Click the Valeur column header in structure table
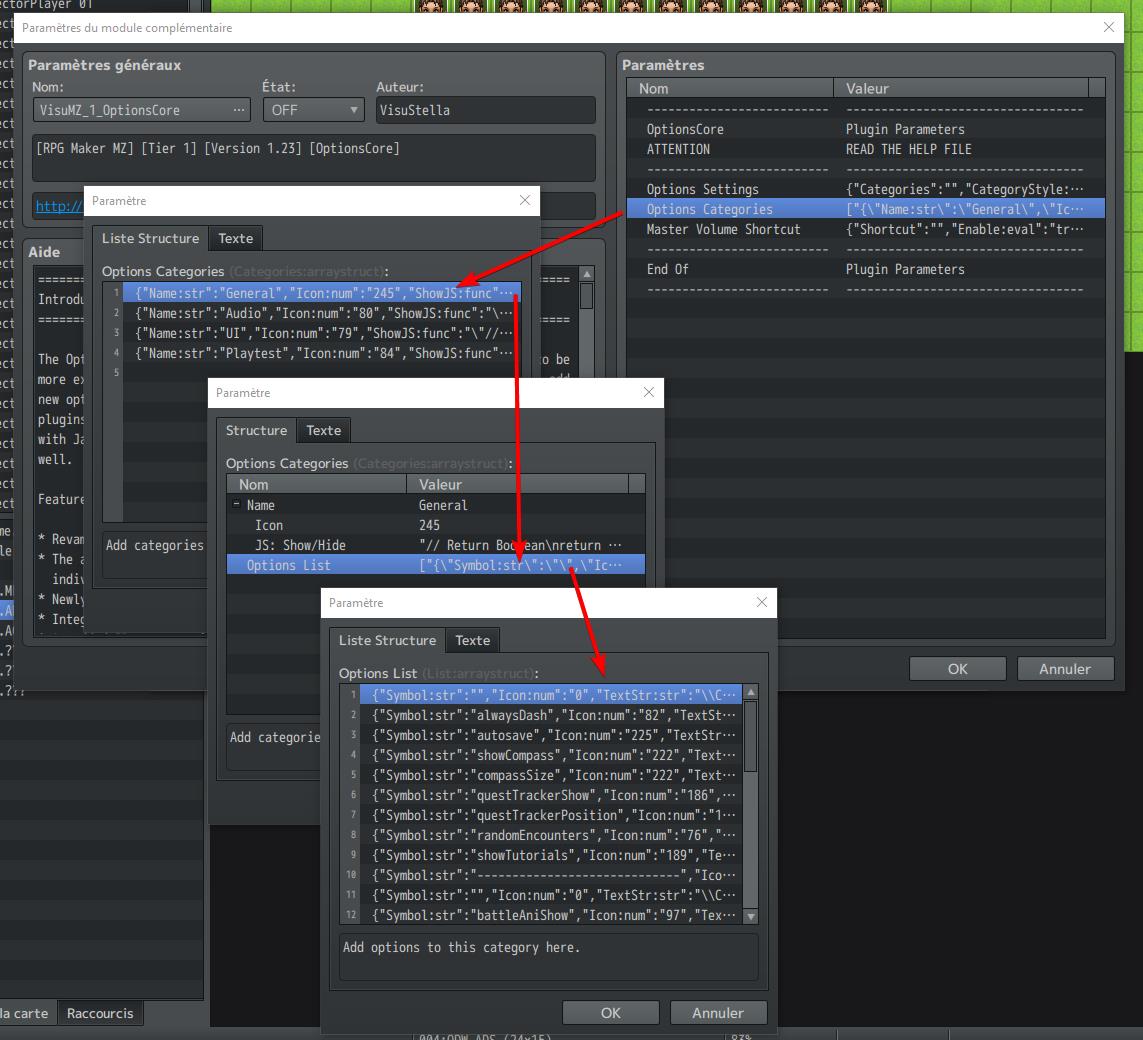Viewport: 1143px width, 1040px height. pyautogui.click(x=518, y=485)
